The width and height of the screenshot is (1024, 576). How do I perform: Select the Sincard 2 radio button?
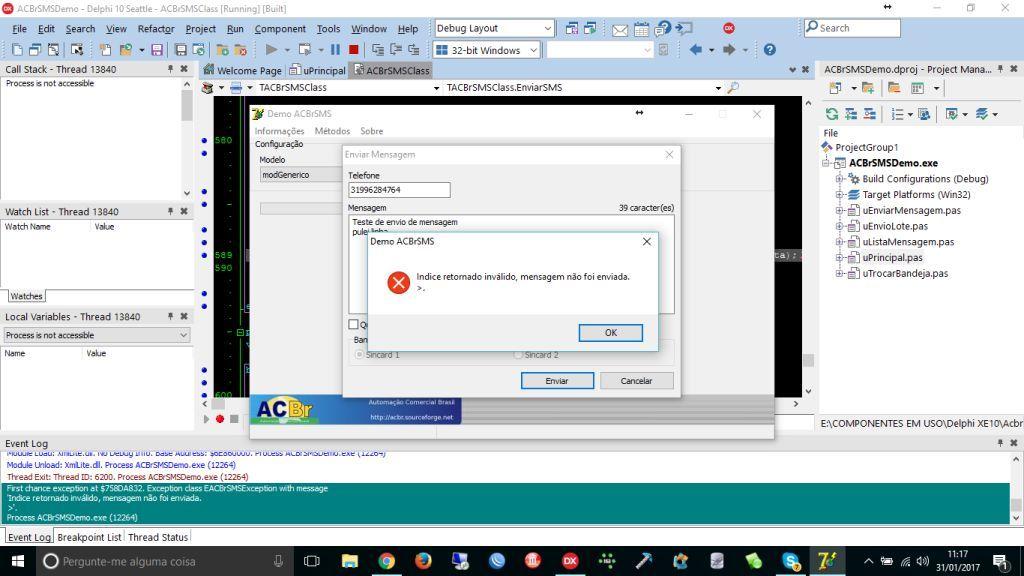click(518, 355)
